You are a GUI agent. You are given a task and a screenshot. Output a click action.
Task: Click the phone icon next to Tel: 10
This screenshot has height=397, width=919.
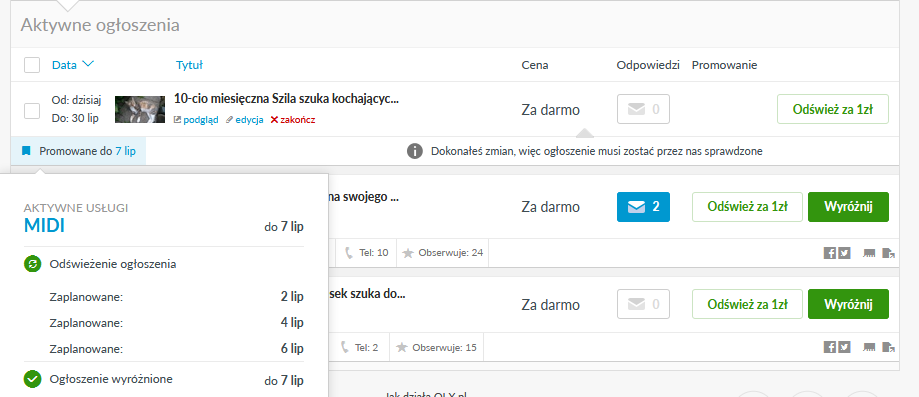point(349,253)
